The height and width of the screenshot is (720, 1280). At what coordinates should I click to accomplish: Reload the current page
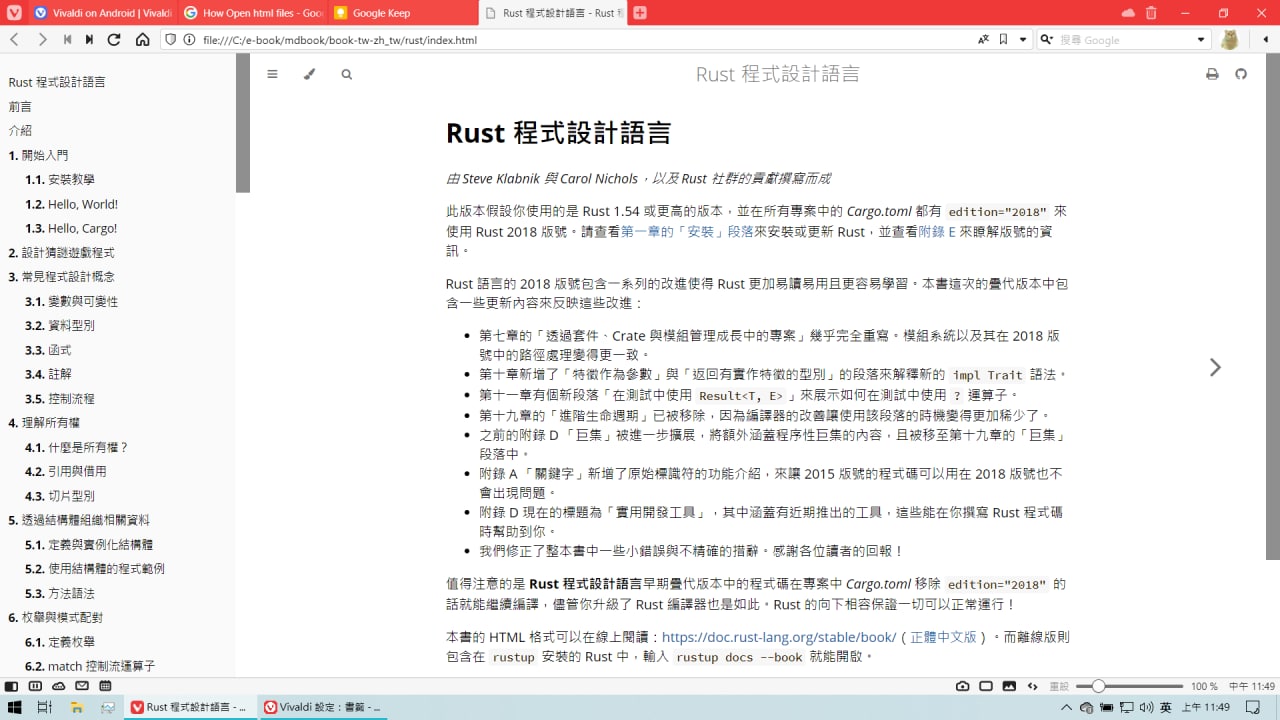pos(114,40)
